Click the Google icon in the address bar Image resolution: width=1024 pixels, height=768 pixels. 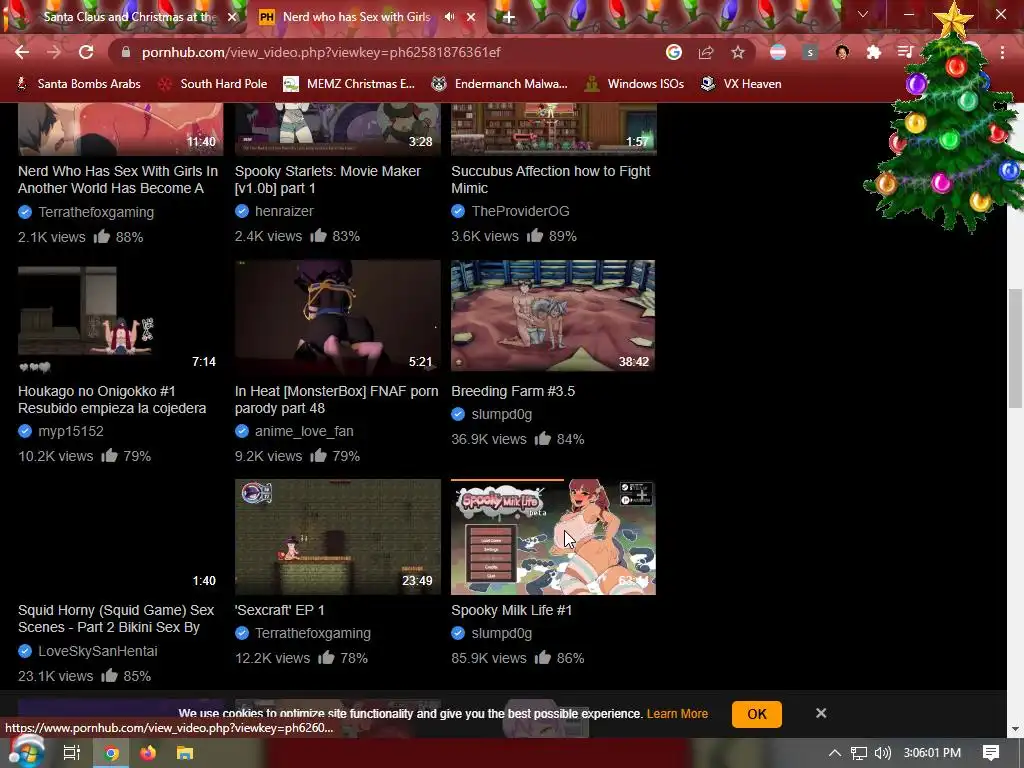point(674,52)
